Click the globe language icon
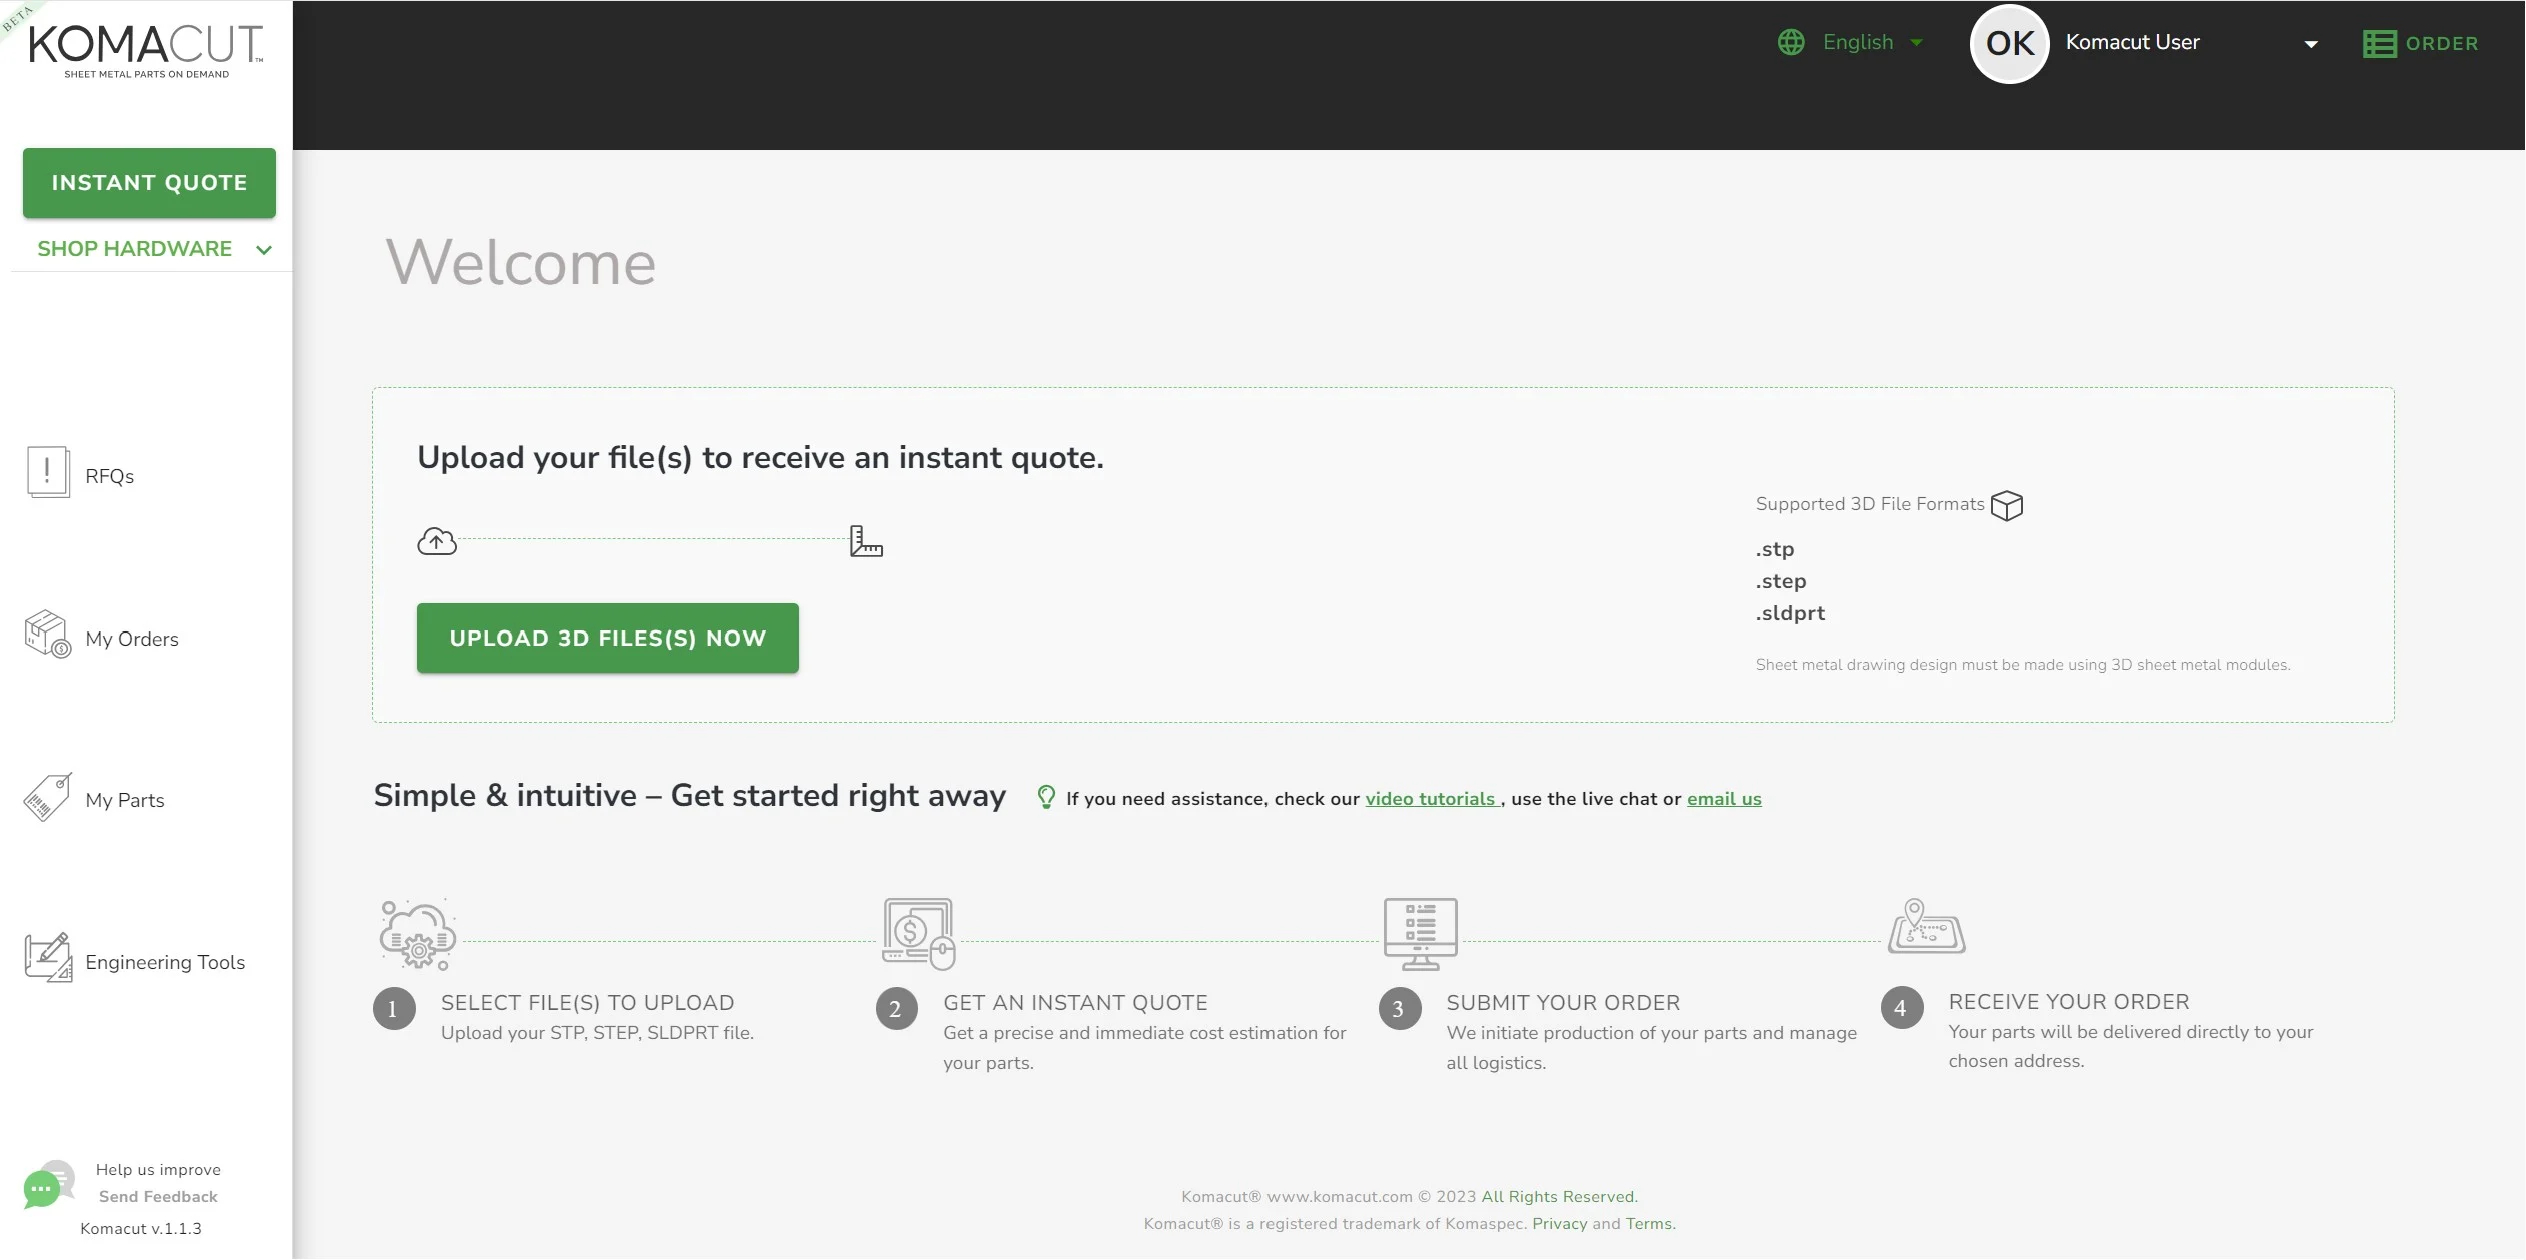Screen dimensions: 2526x1260 (1791, 42)
